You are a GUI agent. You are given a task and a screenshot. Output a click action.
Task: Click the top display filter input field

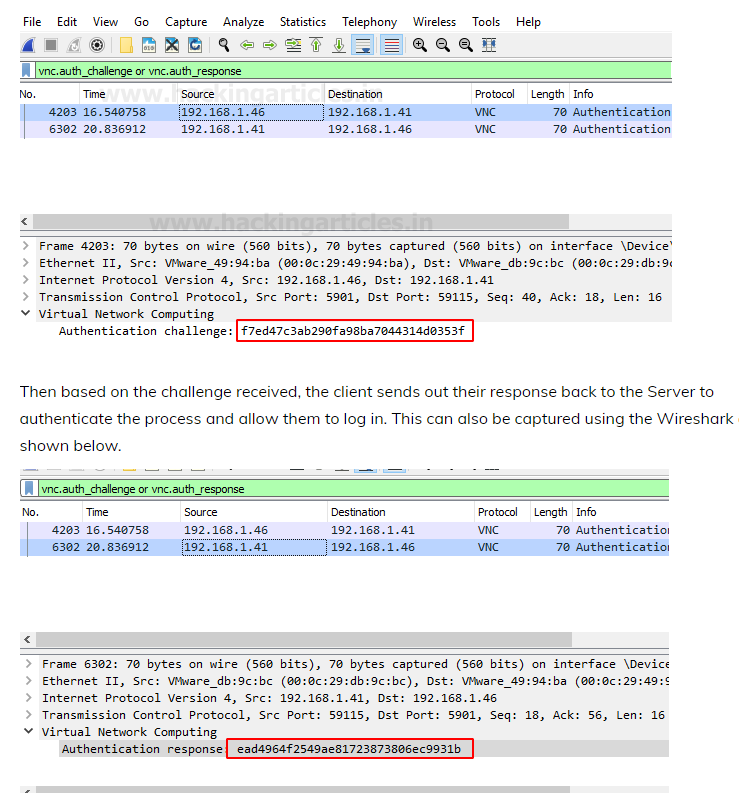(354, 71)
